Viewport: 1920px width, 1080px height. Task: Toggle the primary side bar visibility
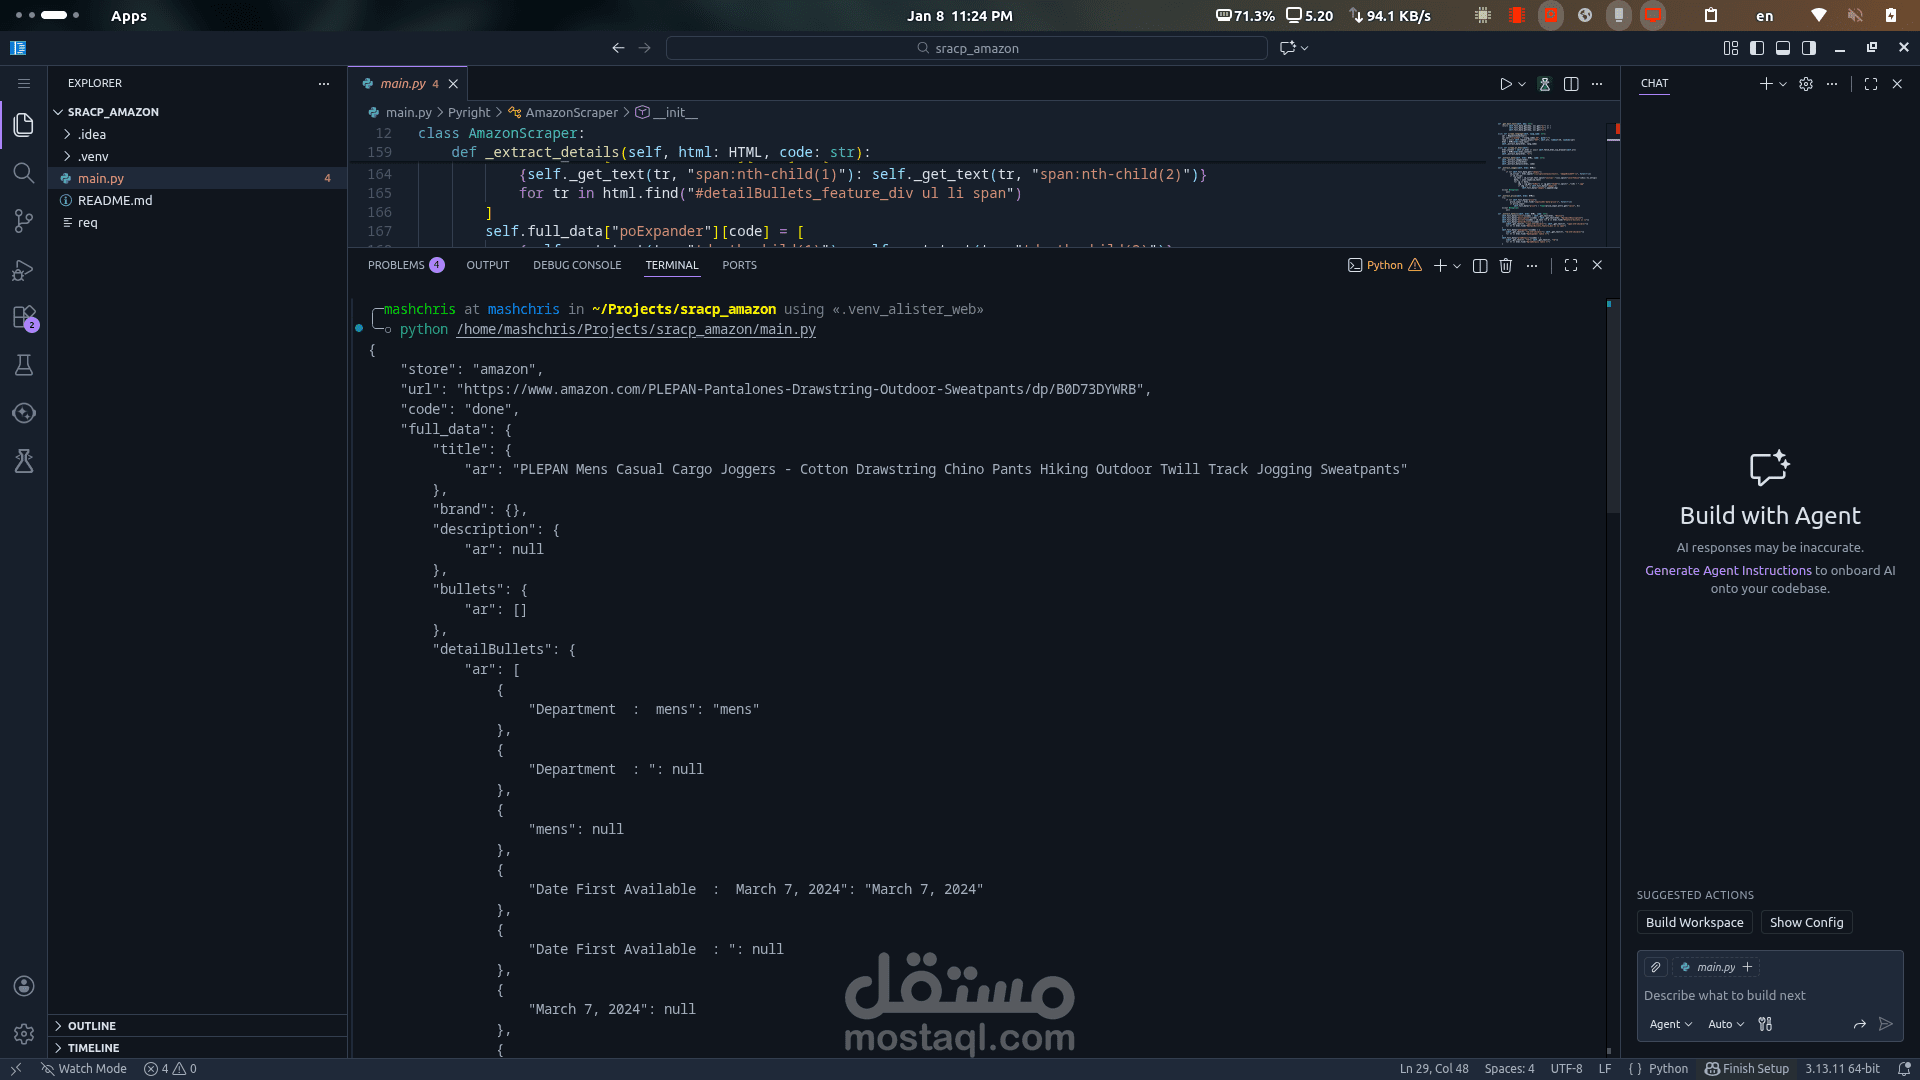pos(1757,48)
